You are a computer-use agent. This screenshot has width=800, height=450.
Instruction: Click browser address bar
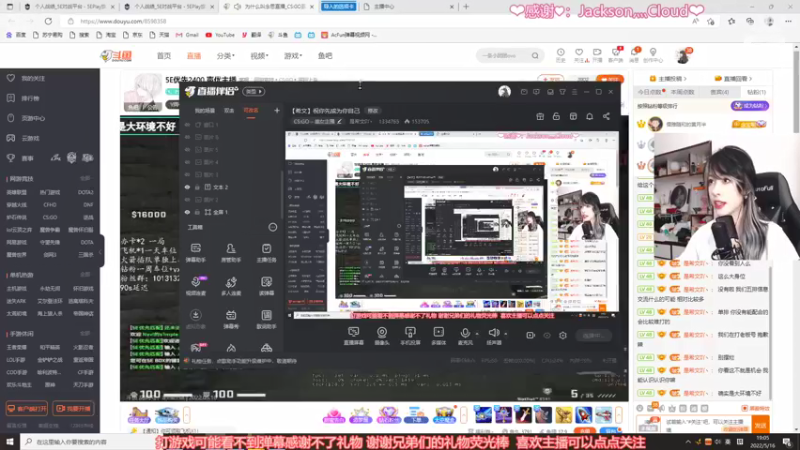pos(378,21)
